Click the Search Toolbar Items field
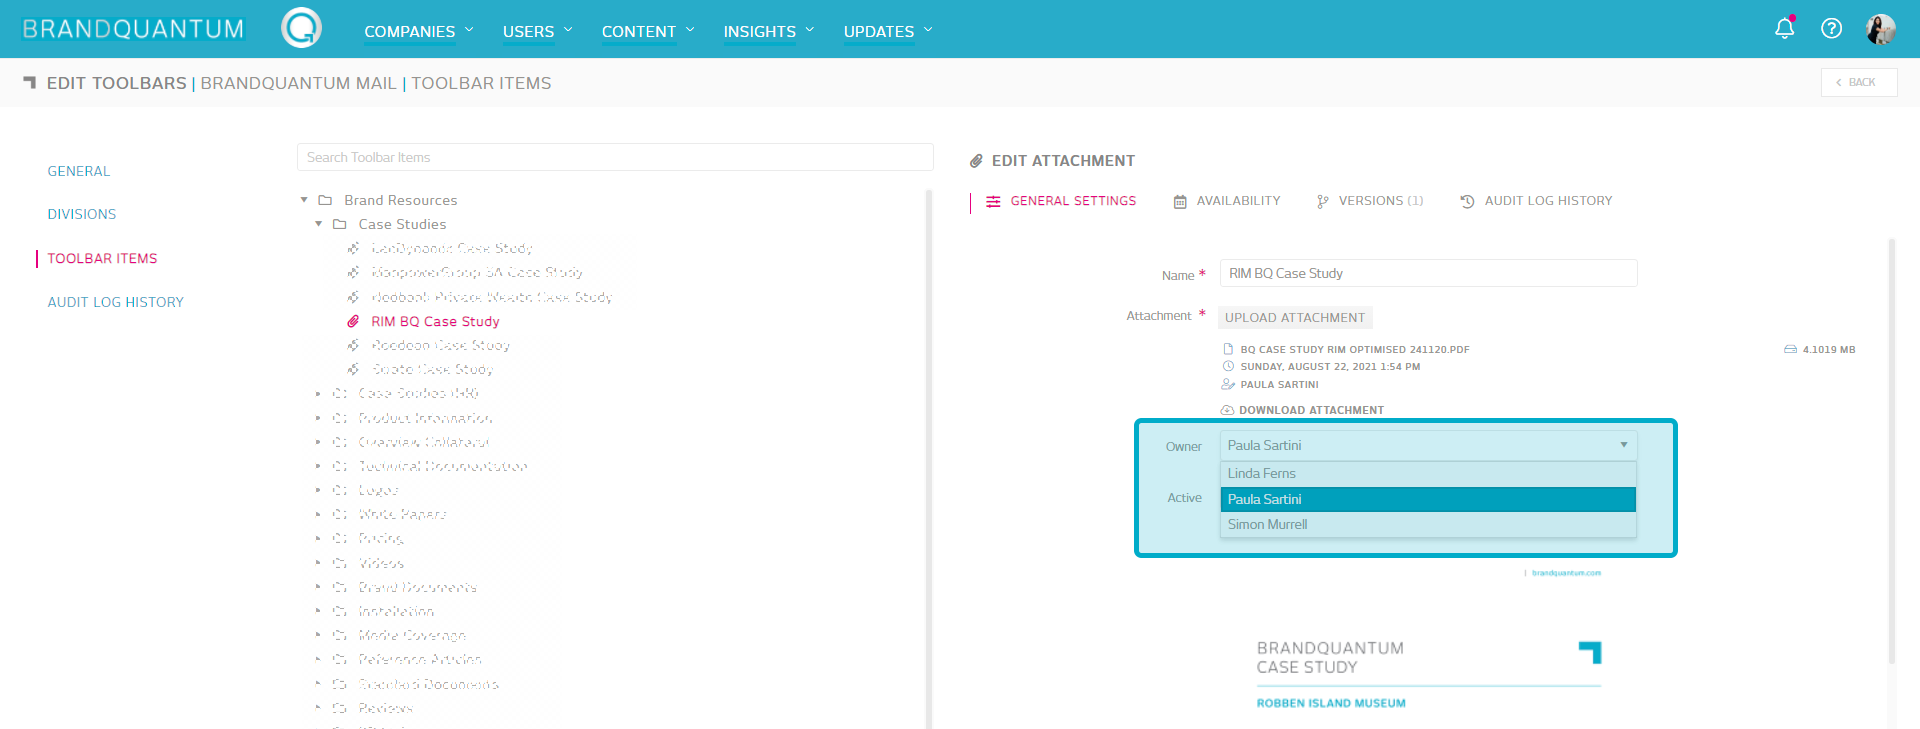1920x729 pixels. click(x=615, y=157)
